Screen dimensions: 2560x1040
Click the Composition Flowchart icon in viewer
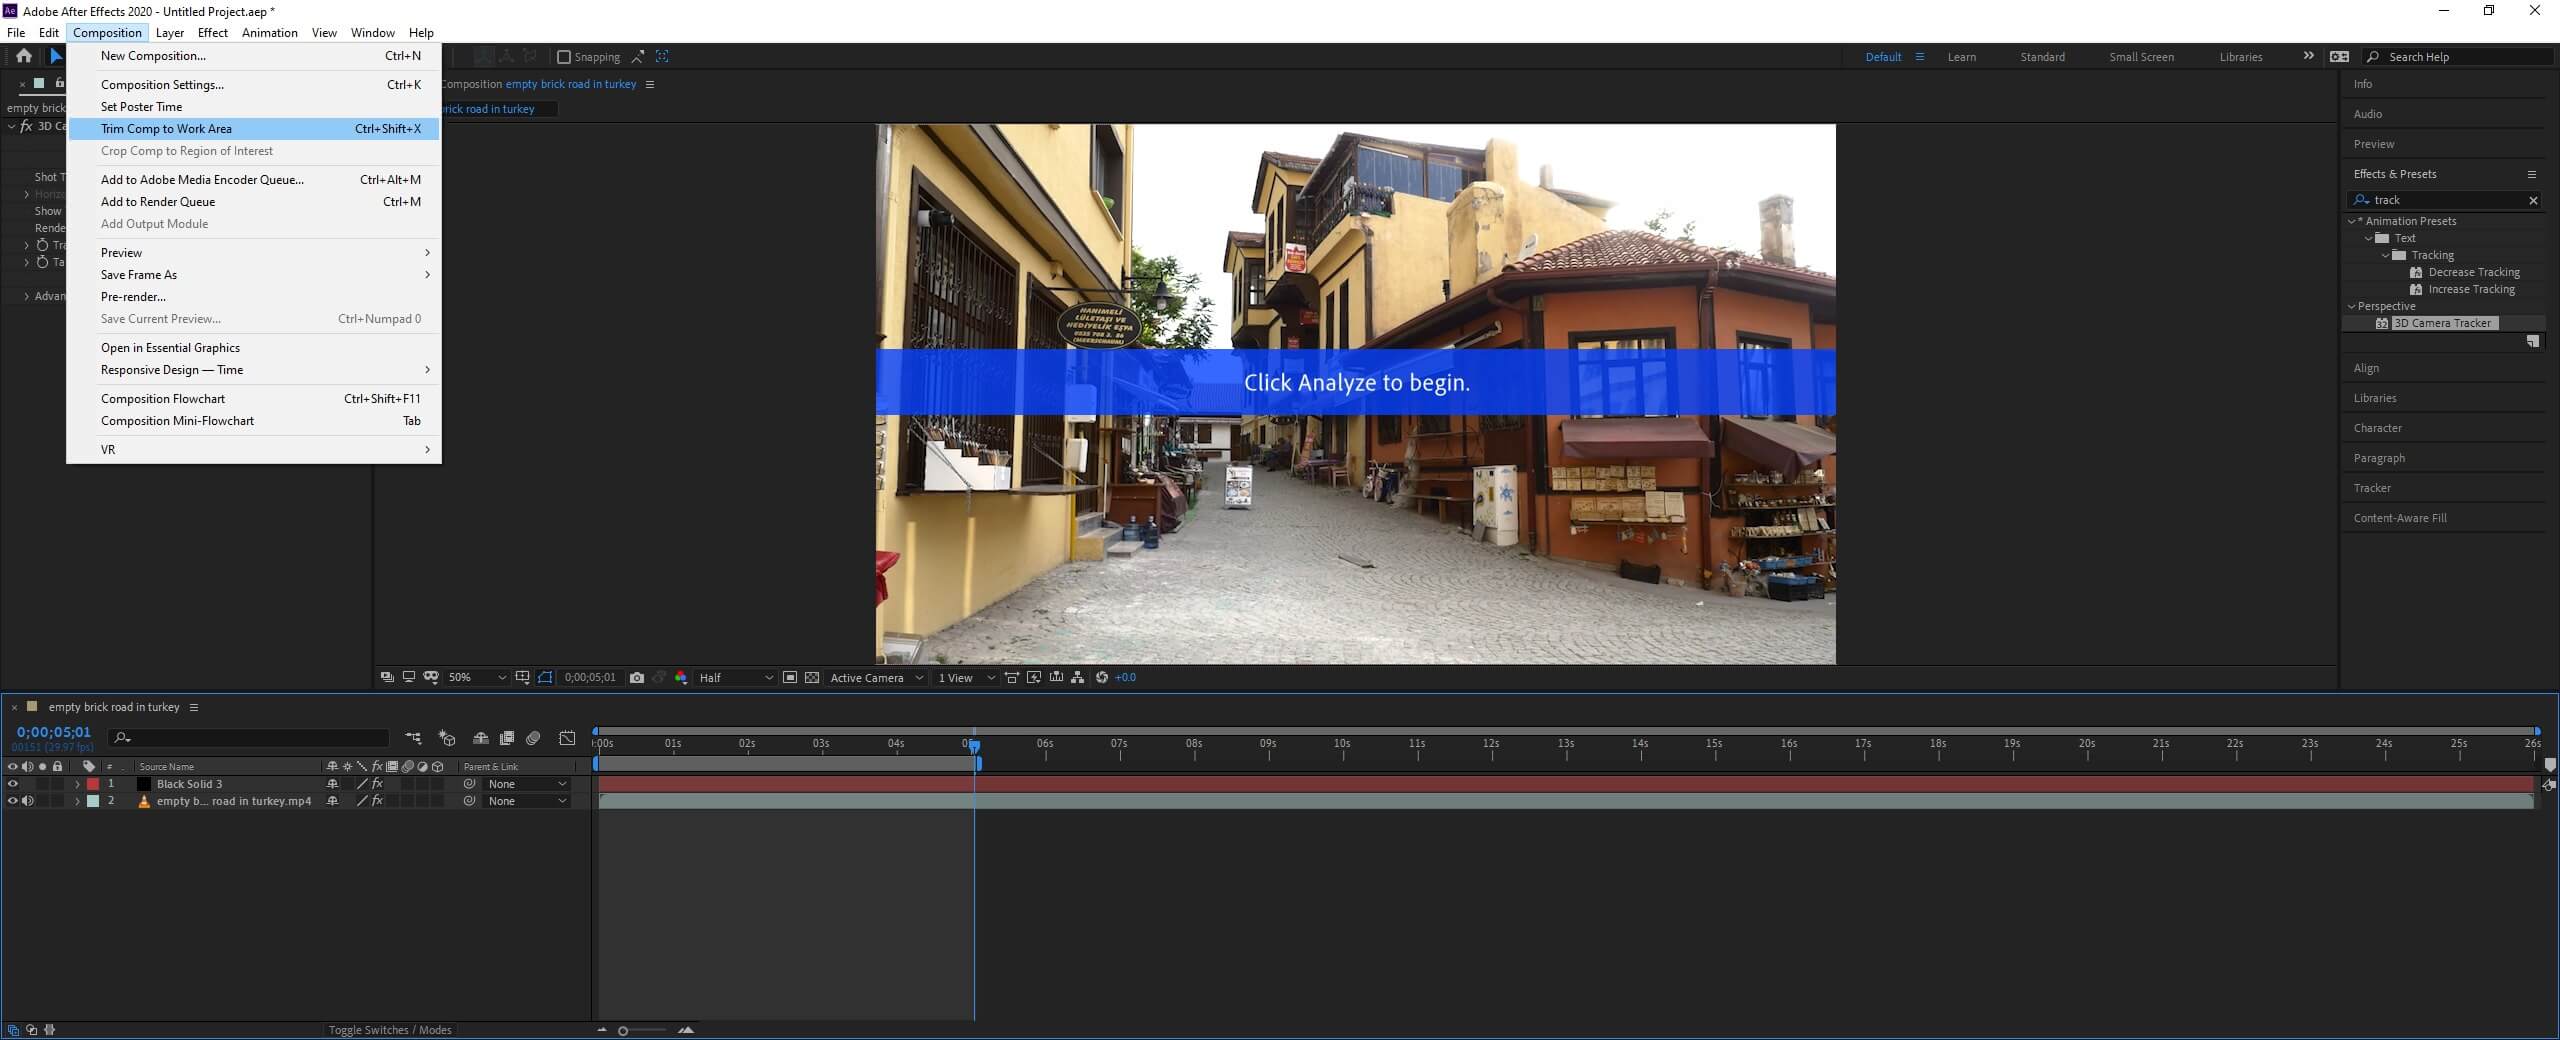click(x=1077, y=678)
